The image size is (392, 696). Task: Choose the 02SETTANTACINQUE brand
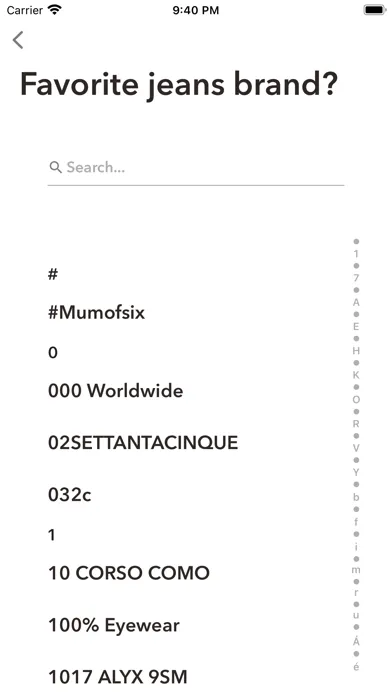143,443
